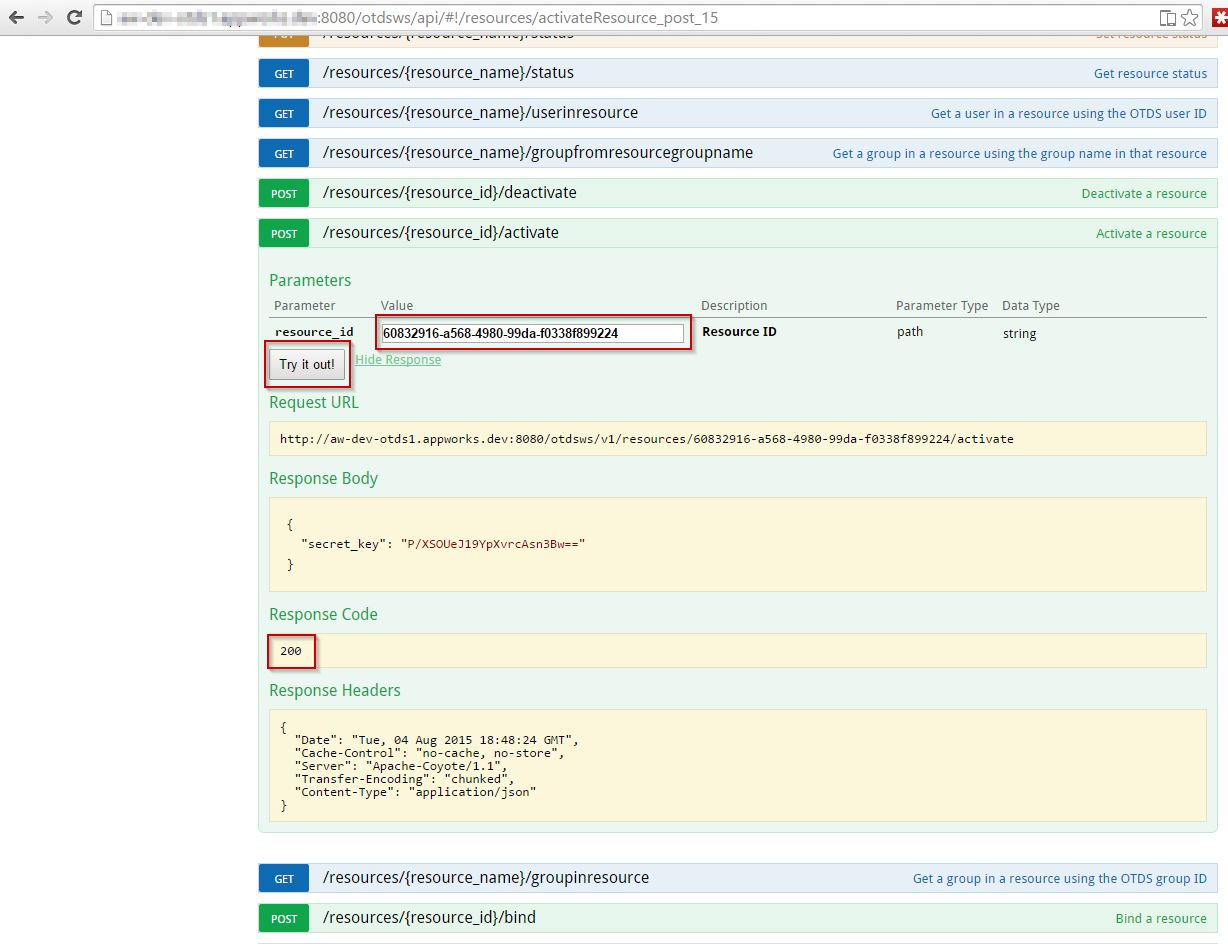Image resolution: width=1228 pixels, height=952 pixels.
Task: Click the 'Resource ID' description text
Action: 739,332
